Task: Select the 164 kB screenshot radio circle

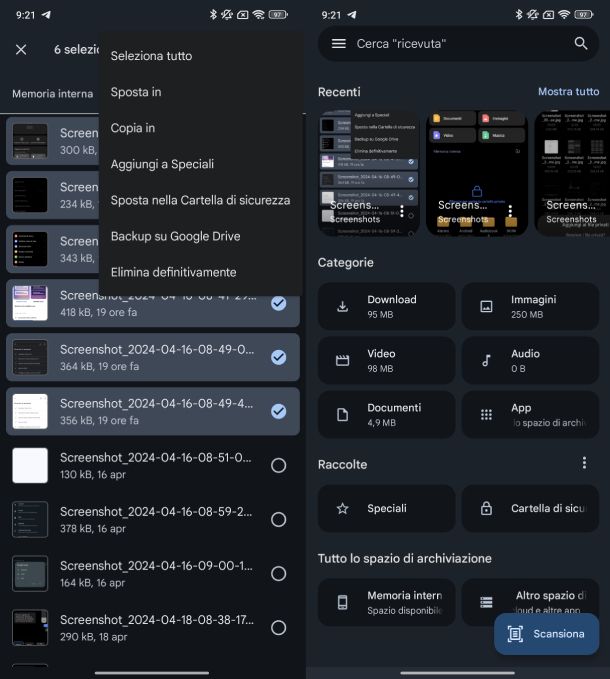Action: [278, 574]
